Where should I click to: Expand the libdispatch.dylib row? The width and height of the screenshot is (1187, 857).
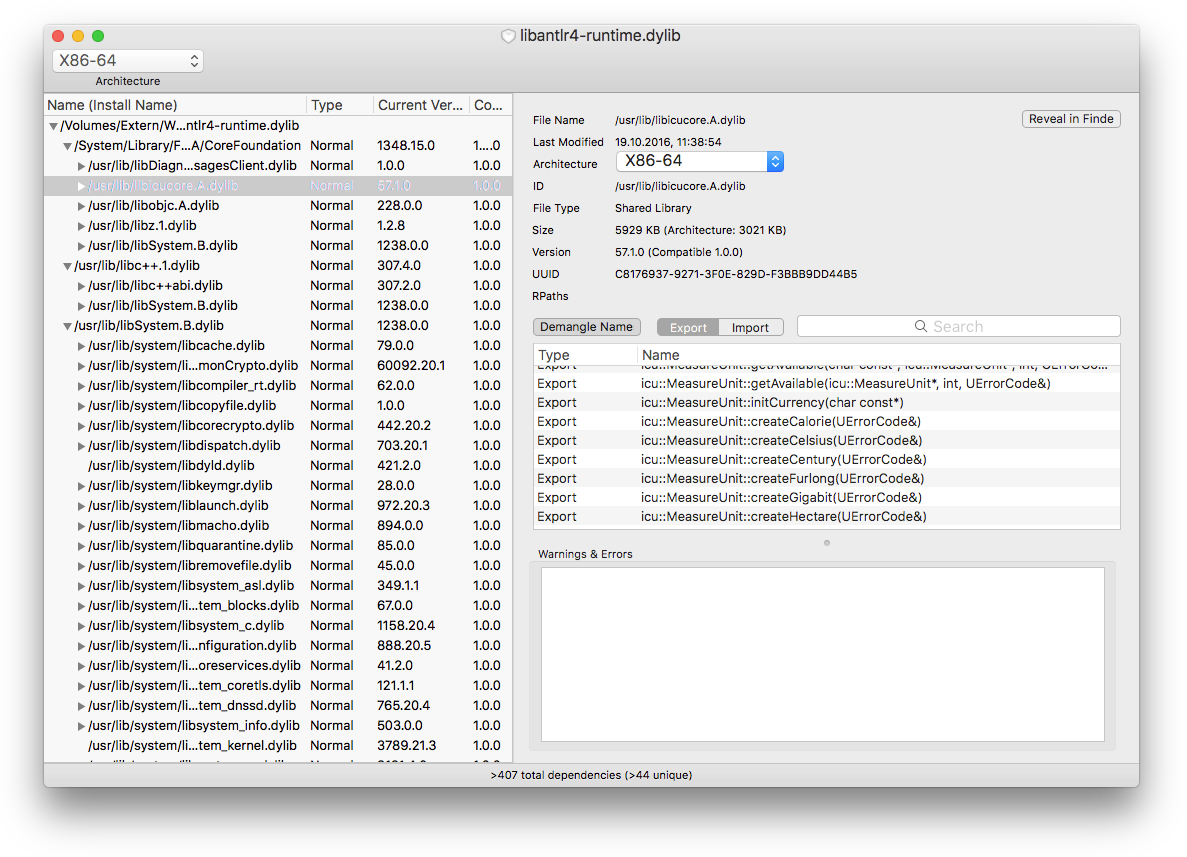click(81, 446)
